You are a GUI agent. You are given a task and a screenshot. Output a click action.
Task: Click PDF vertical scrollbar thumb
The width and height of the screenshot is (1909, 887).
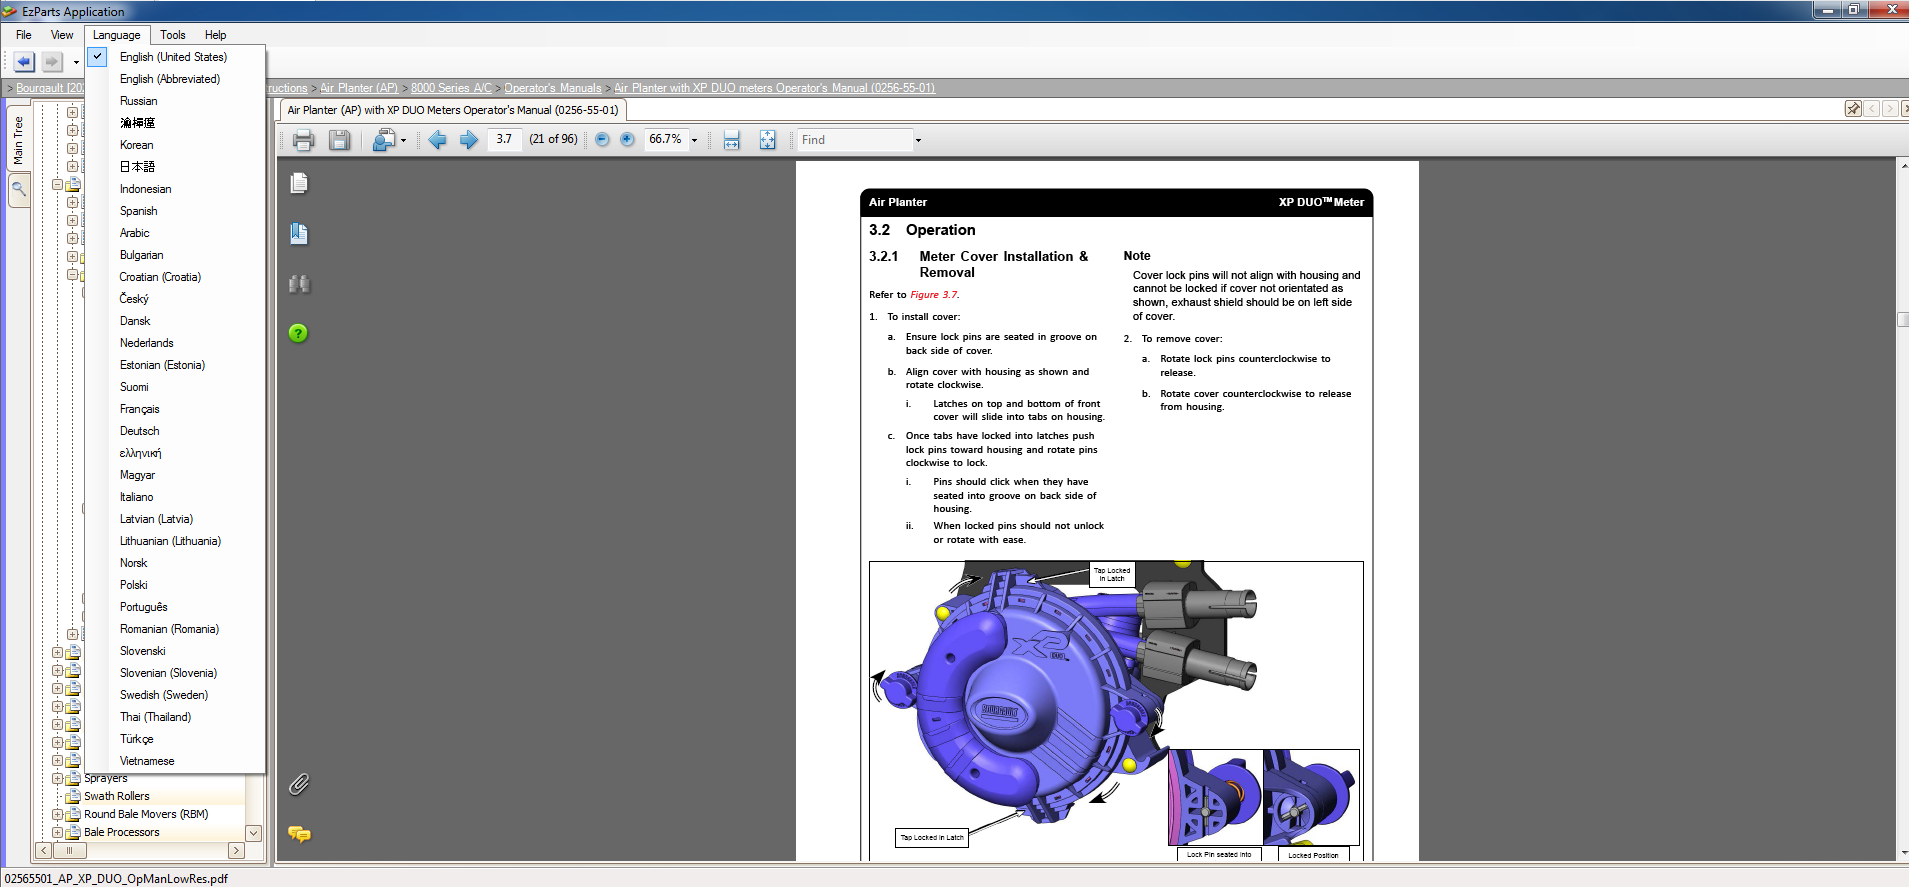[1903, 320]
